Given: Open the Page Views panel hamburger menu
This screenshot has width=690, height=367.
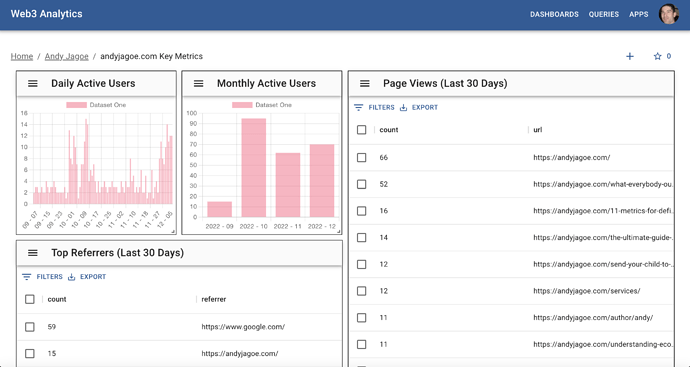Looking at the screenshot, I should click(x=364, y=84).
